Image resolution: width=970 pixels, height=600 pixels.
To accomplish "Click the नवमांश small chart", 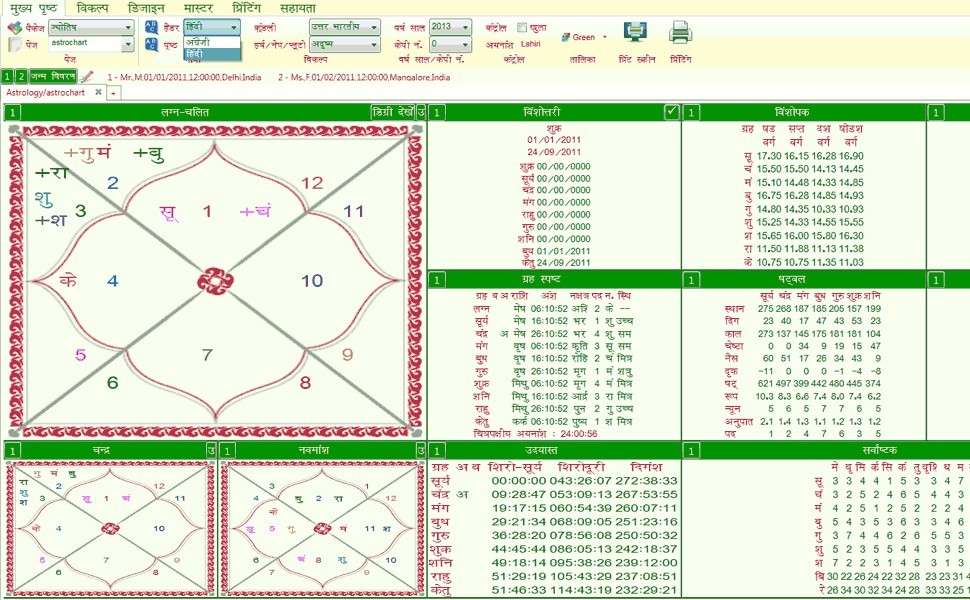I will pos(322,529).
